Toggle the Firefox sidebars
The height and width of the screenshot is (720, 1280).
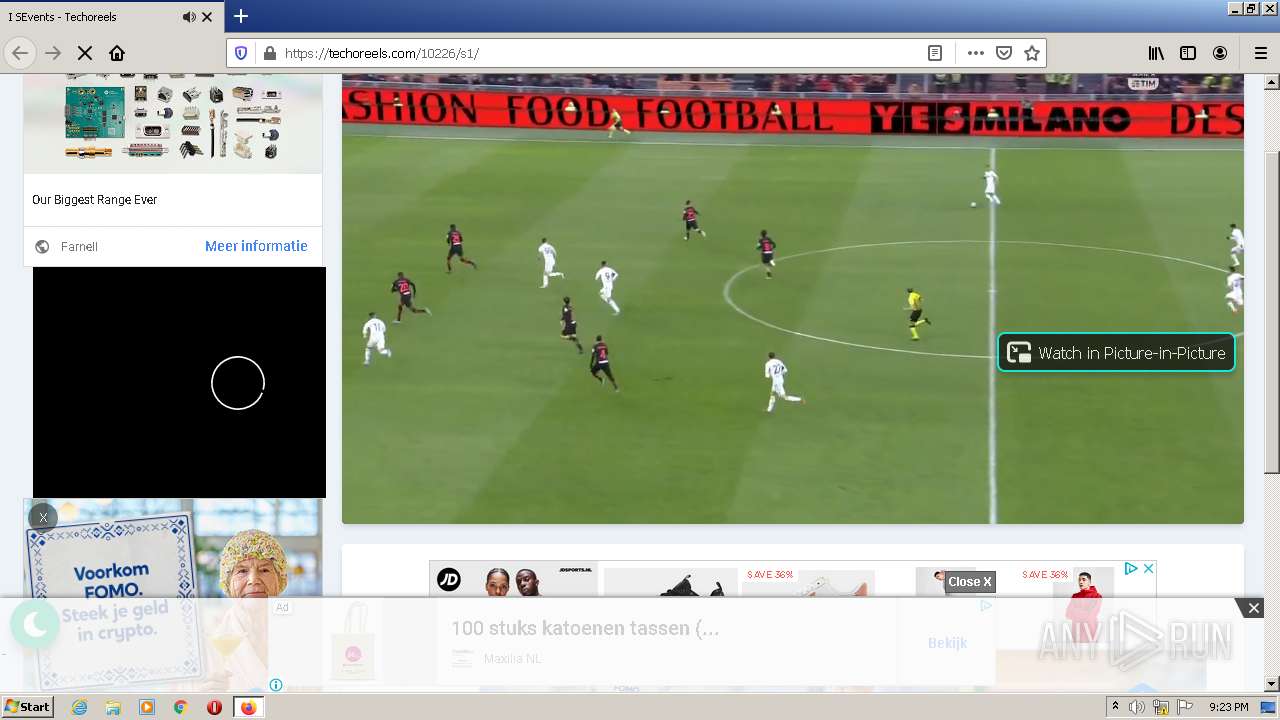(1188, 53)
